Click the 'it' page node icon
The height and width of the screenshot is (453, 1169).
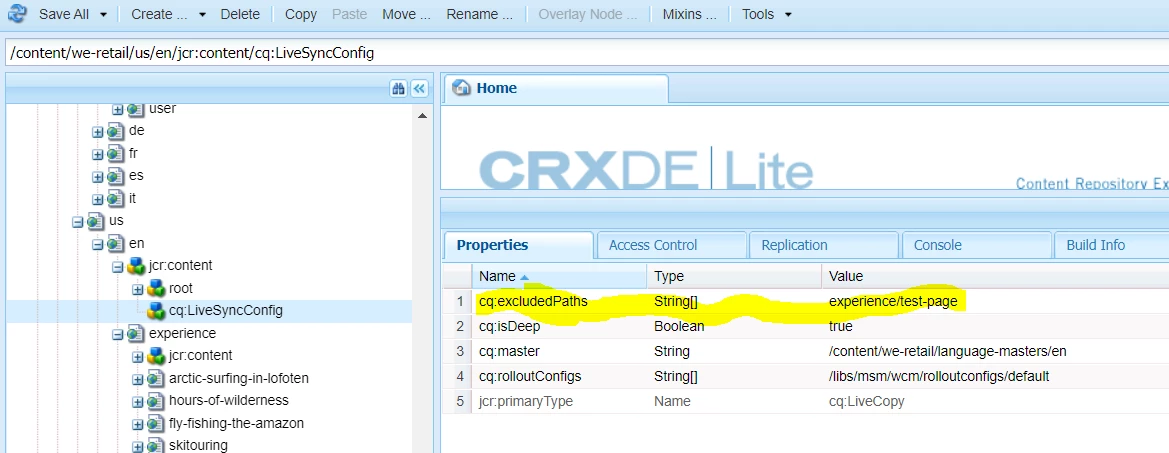click(116, 199)
